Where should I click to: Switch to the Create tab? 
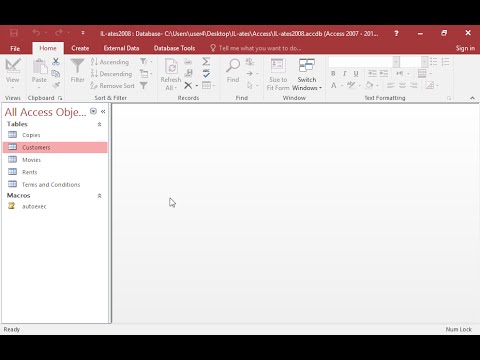click(80, 48)
